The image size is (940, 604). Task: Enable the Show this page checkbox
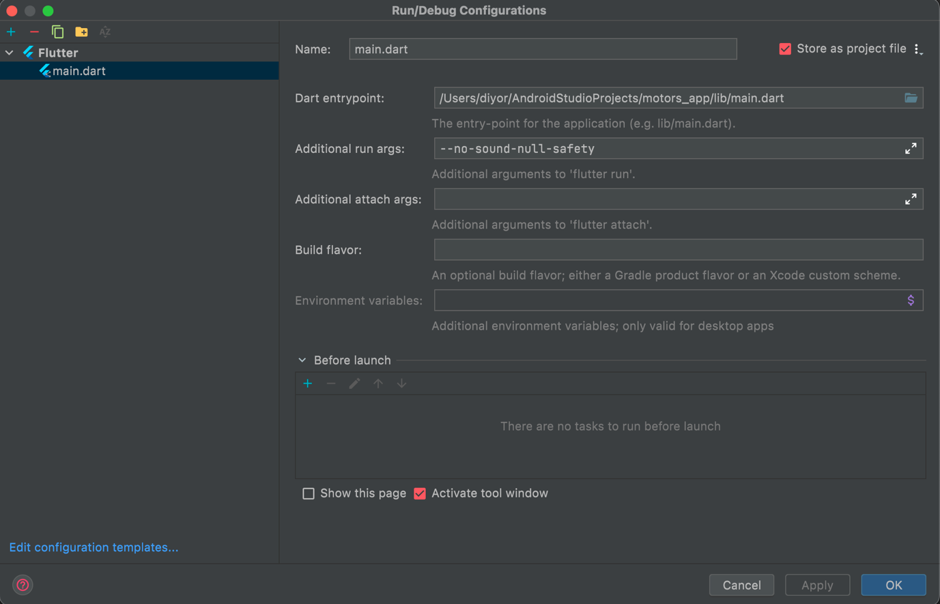[x=309, y=494]
